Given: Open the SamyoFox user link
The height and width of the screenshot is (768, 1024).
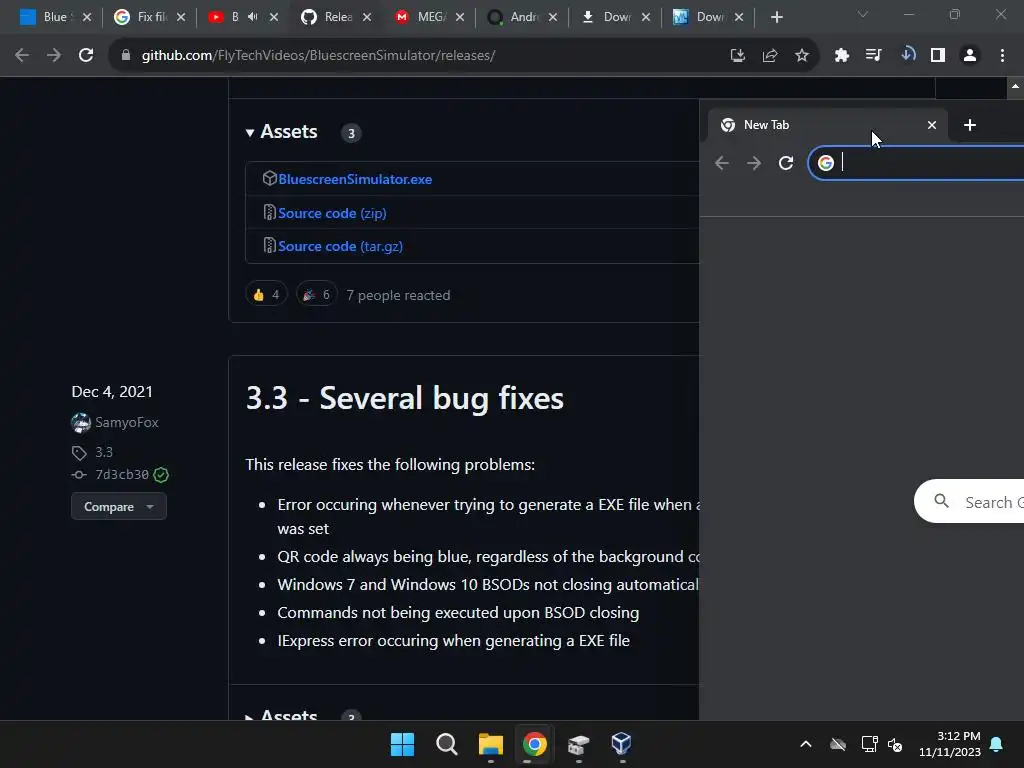Looking at the screenshot, I should pos(127,423).
